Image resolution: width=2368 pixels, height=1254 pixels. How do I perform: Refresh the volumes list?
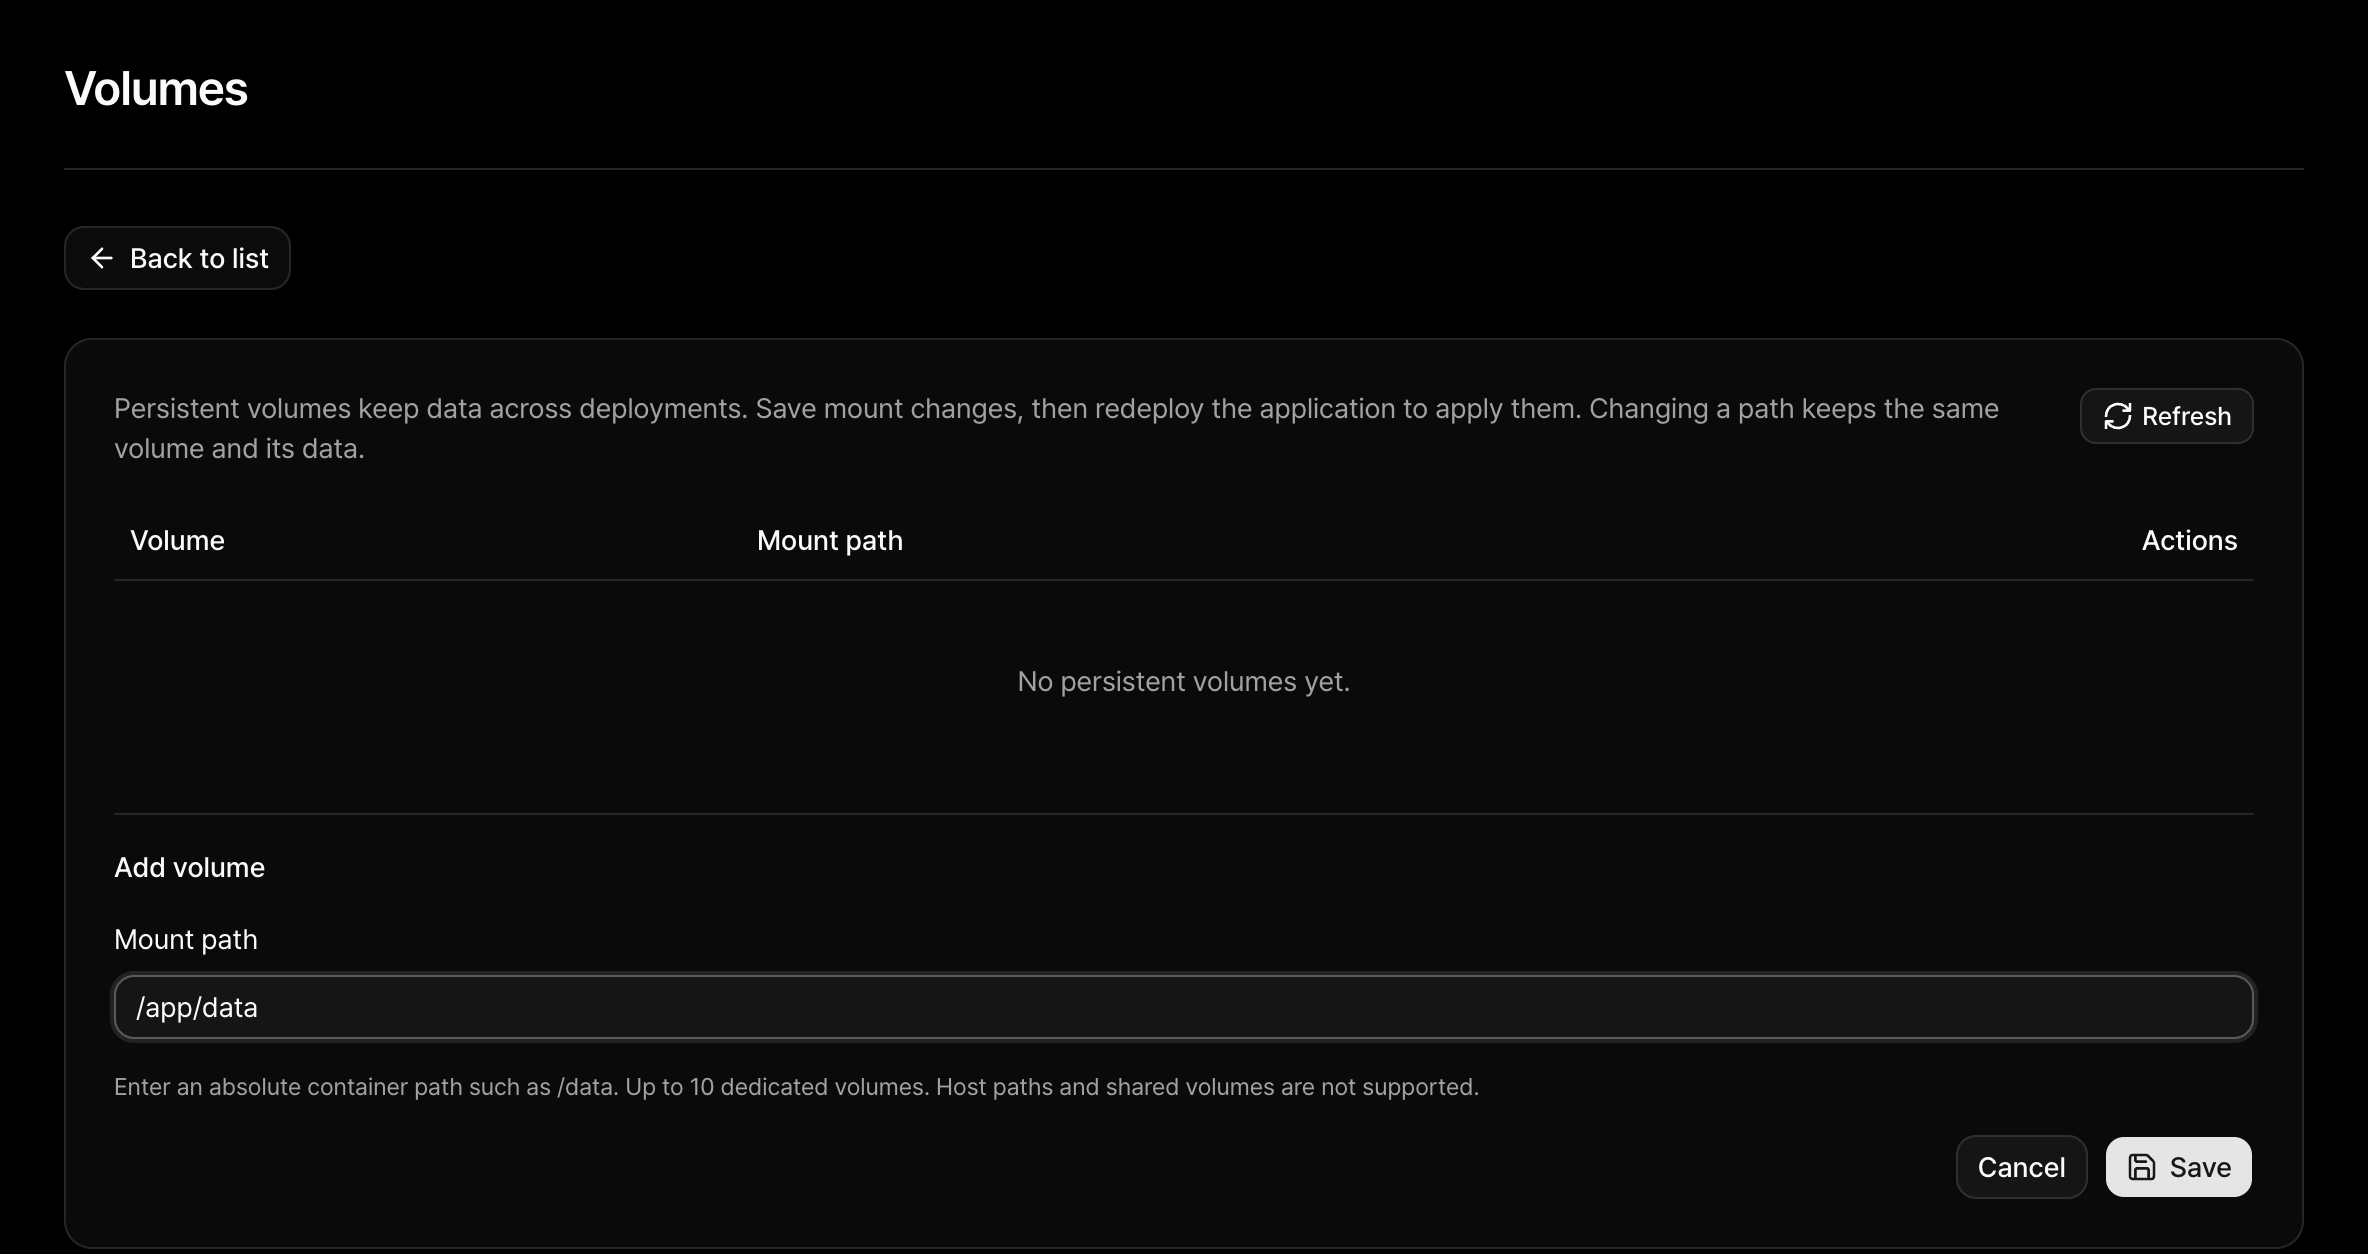tap(2166, 416)
